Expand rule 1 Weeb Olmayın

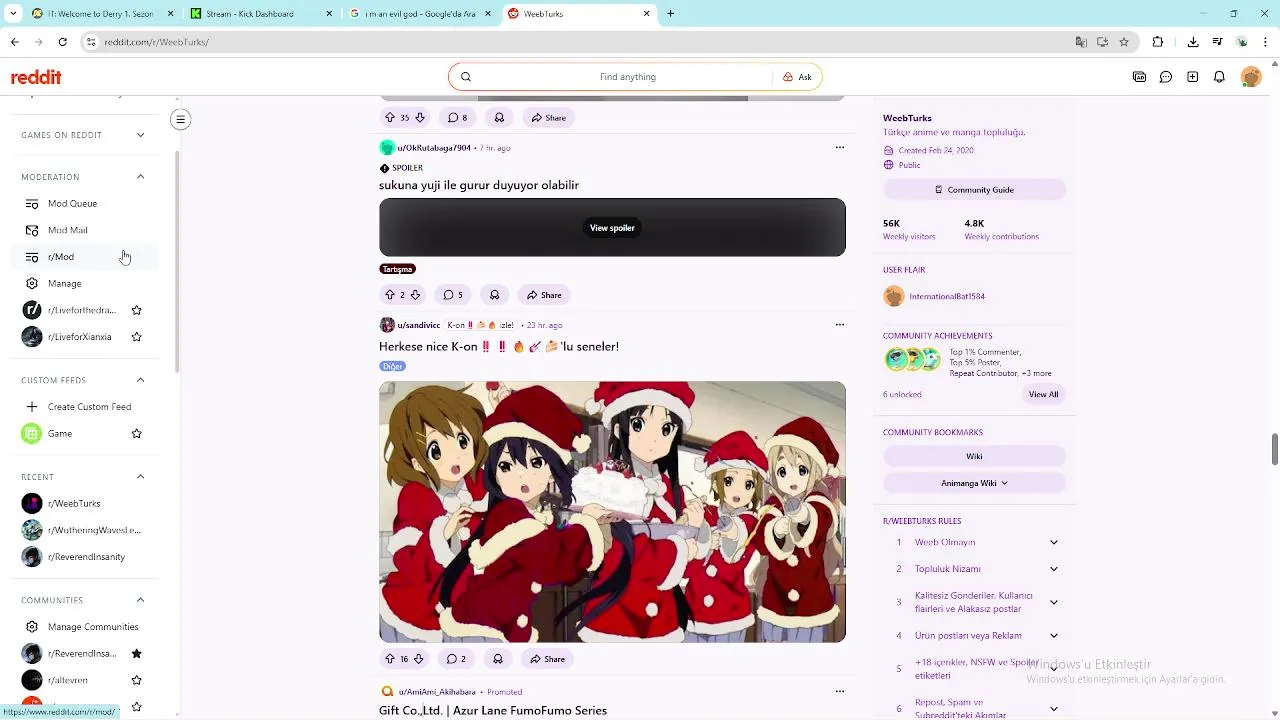(1053, 542)
